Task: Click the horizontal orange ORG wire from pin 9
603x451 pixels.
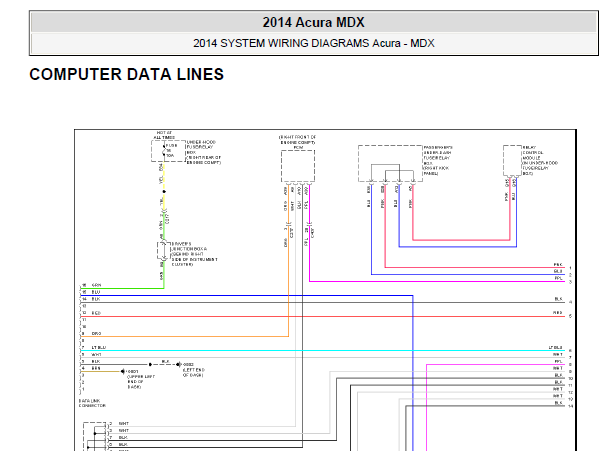Action: pyautogui.click(x=185, y=337)
